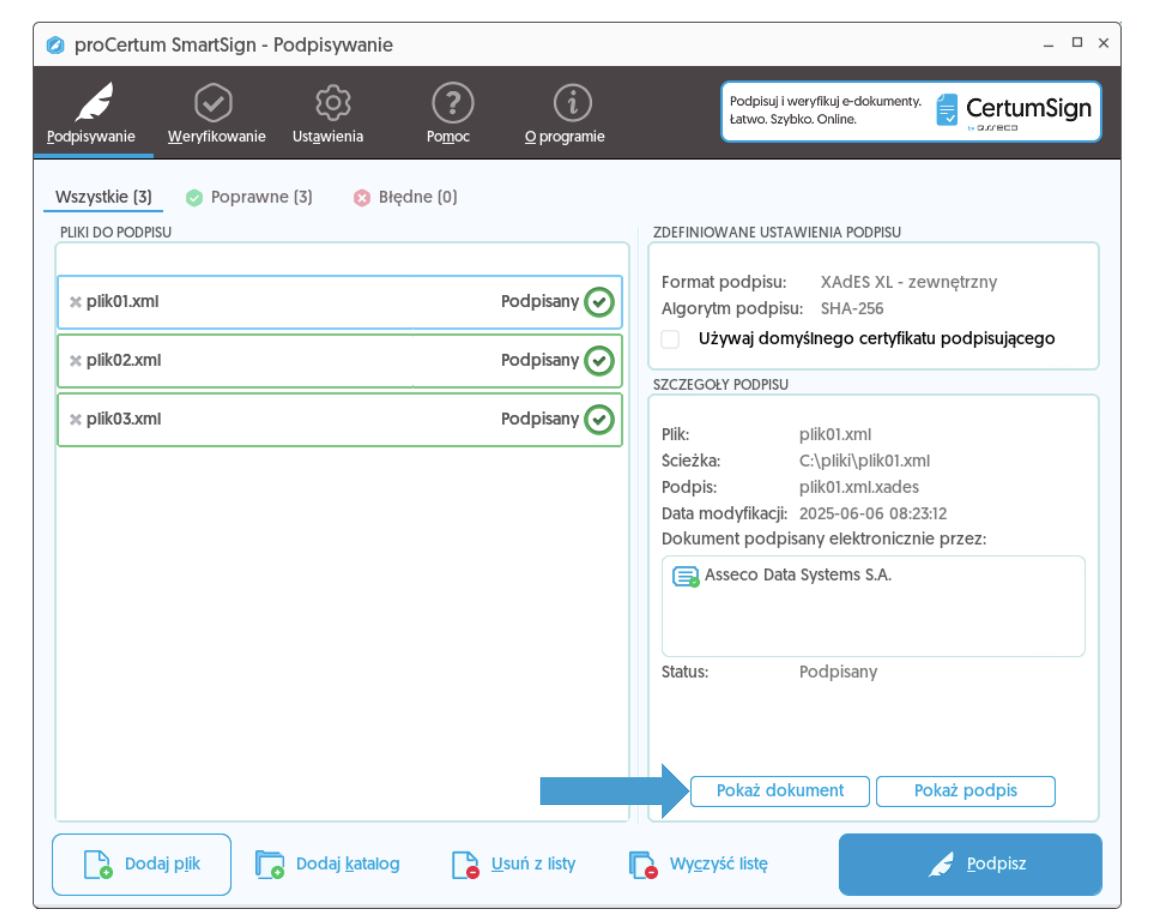This screenshot has height=924, width=1162.
Task: Remove plik01.xml using its x icon
Action: point(75,302)
